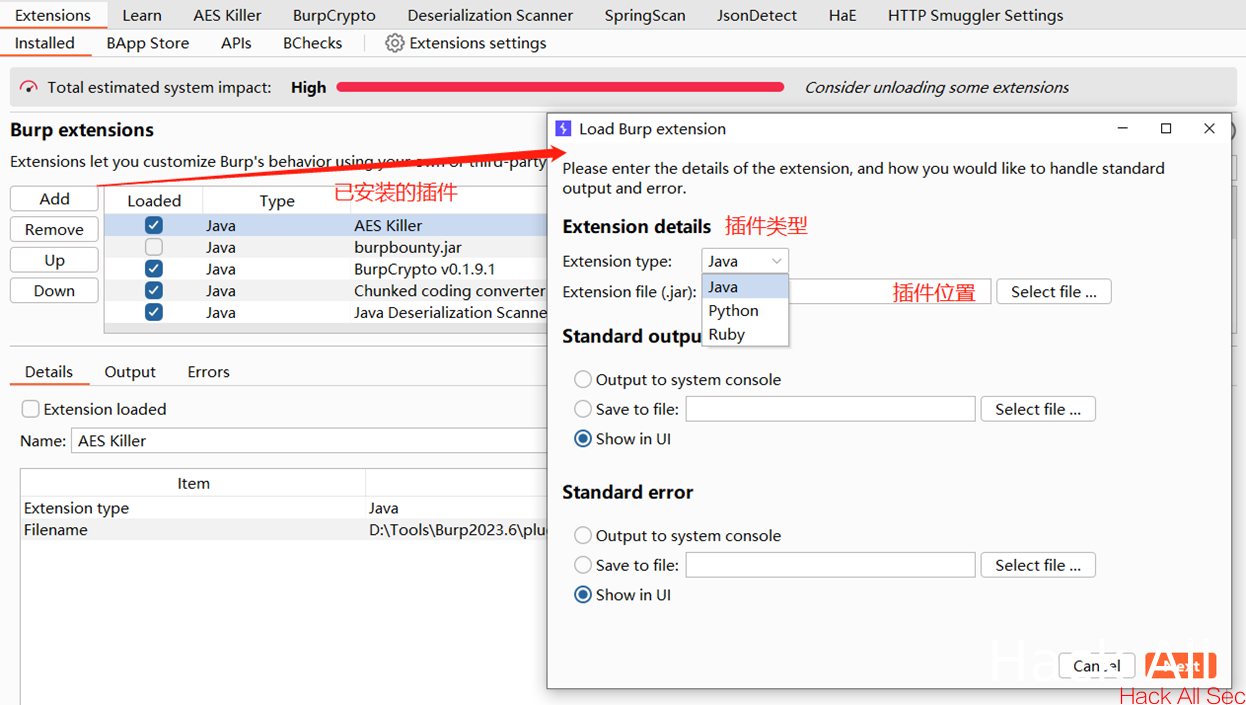This screenshot has width=1246, height=705.
Task: Switch to the Extensions top tab
Action: click(x=53, y=15)
